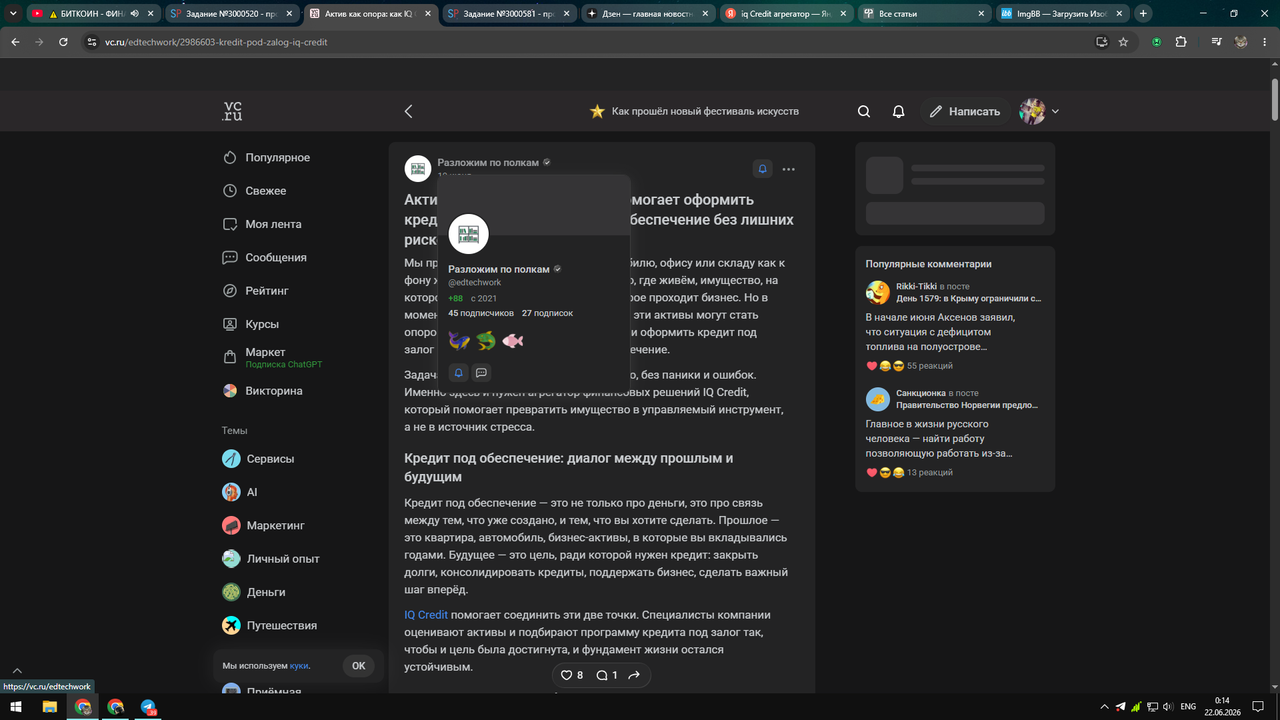Open a new browser tab
This screenshot has height=720, width=1280.
1143,13
